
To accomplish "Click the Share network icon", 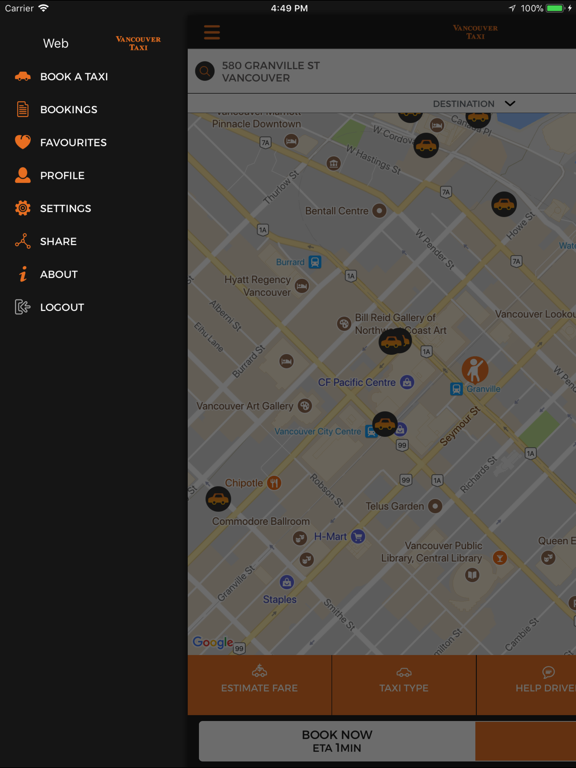I will coord(23,241).
